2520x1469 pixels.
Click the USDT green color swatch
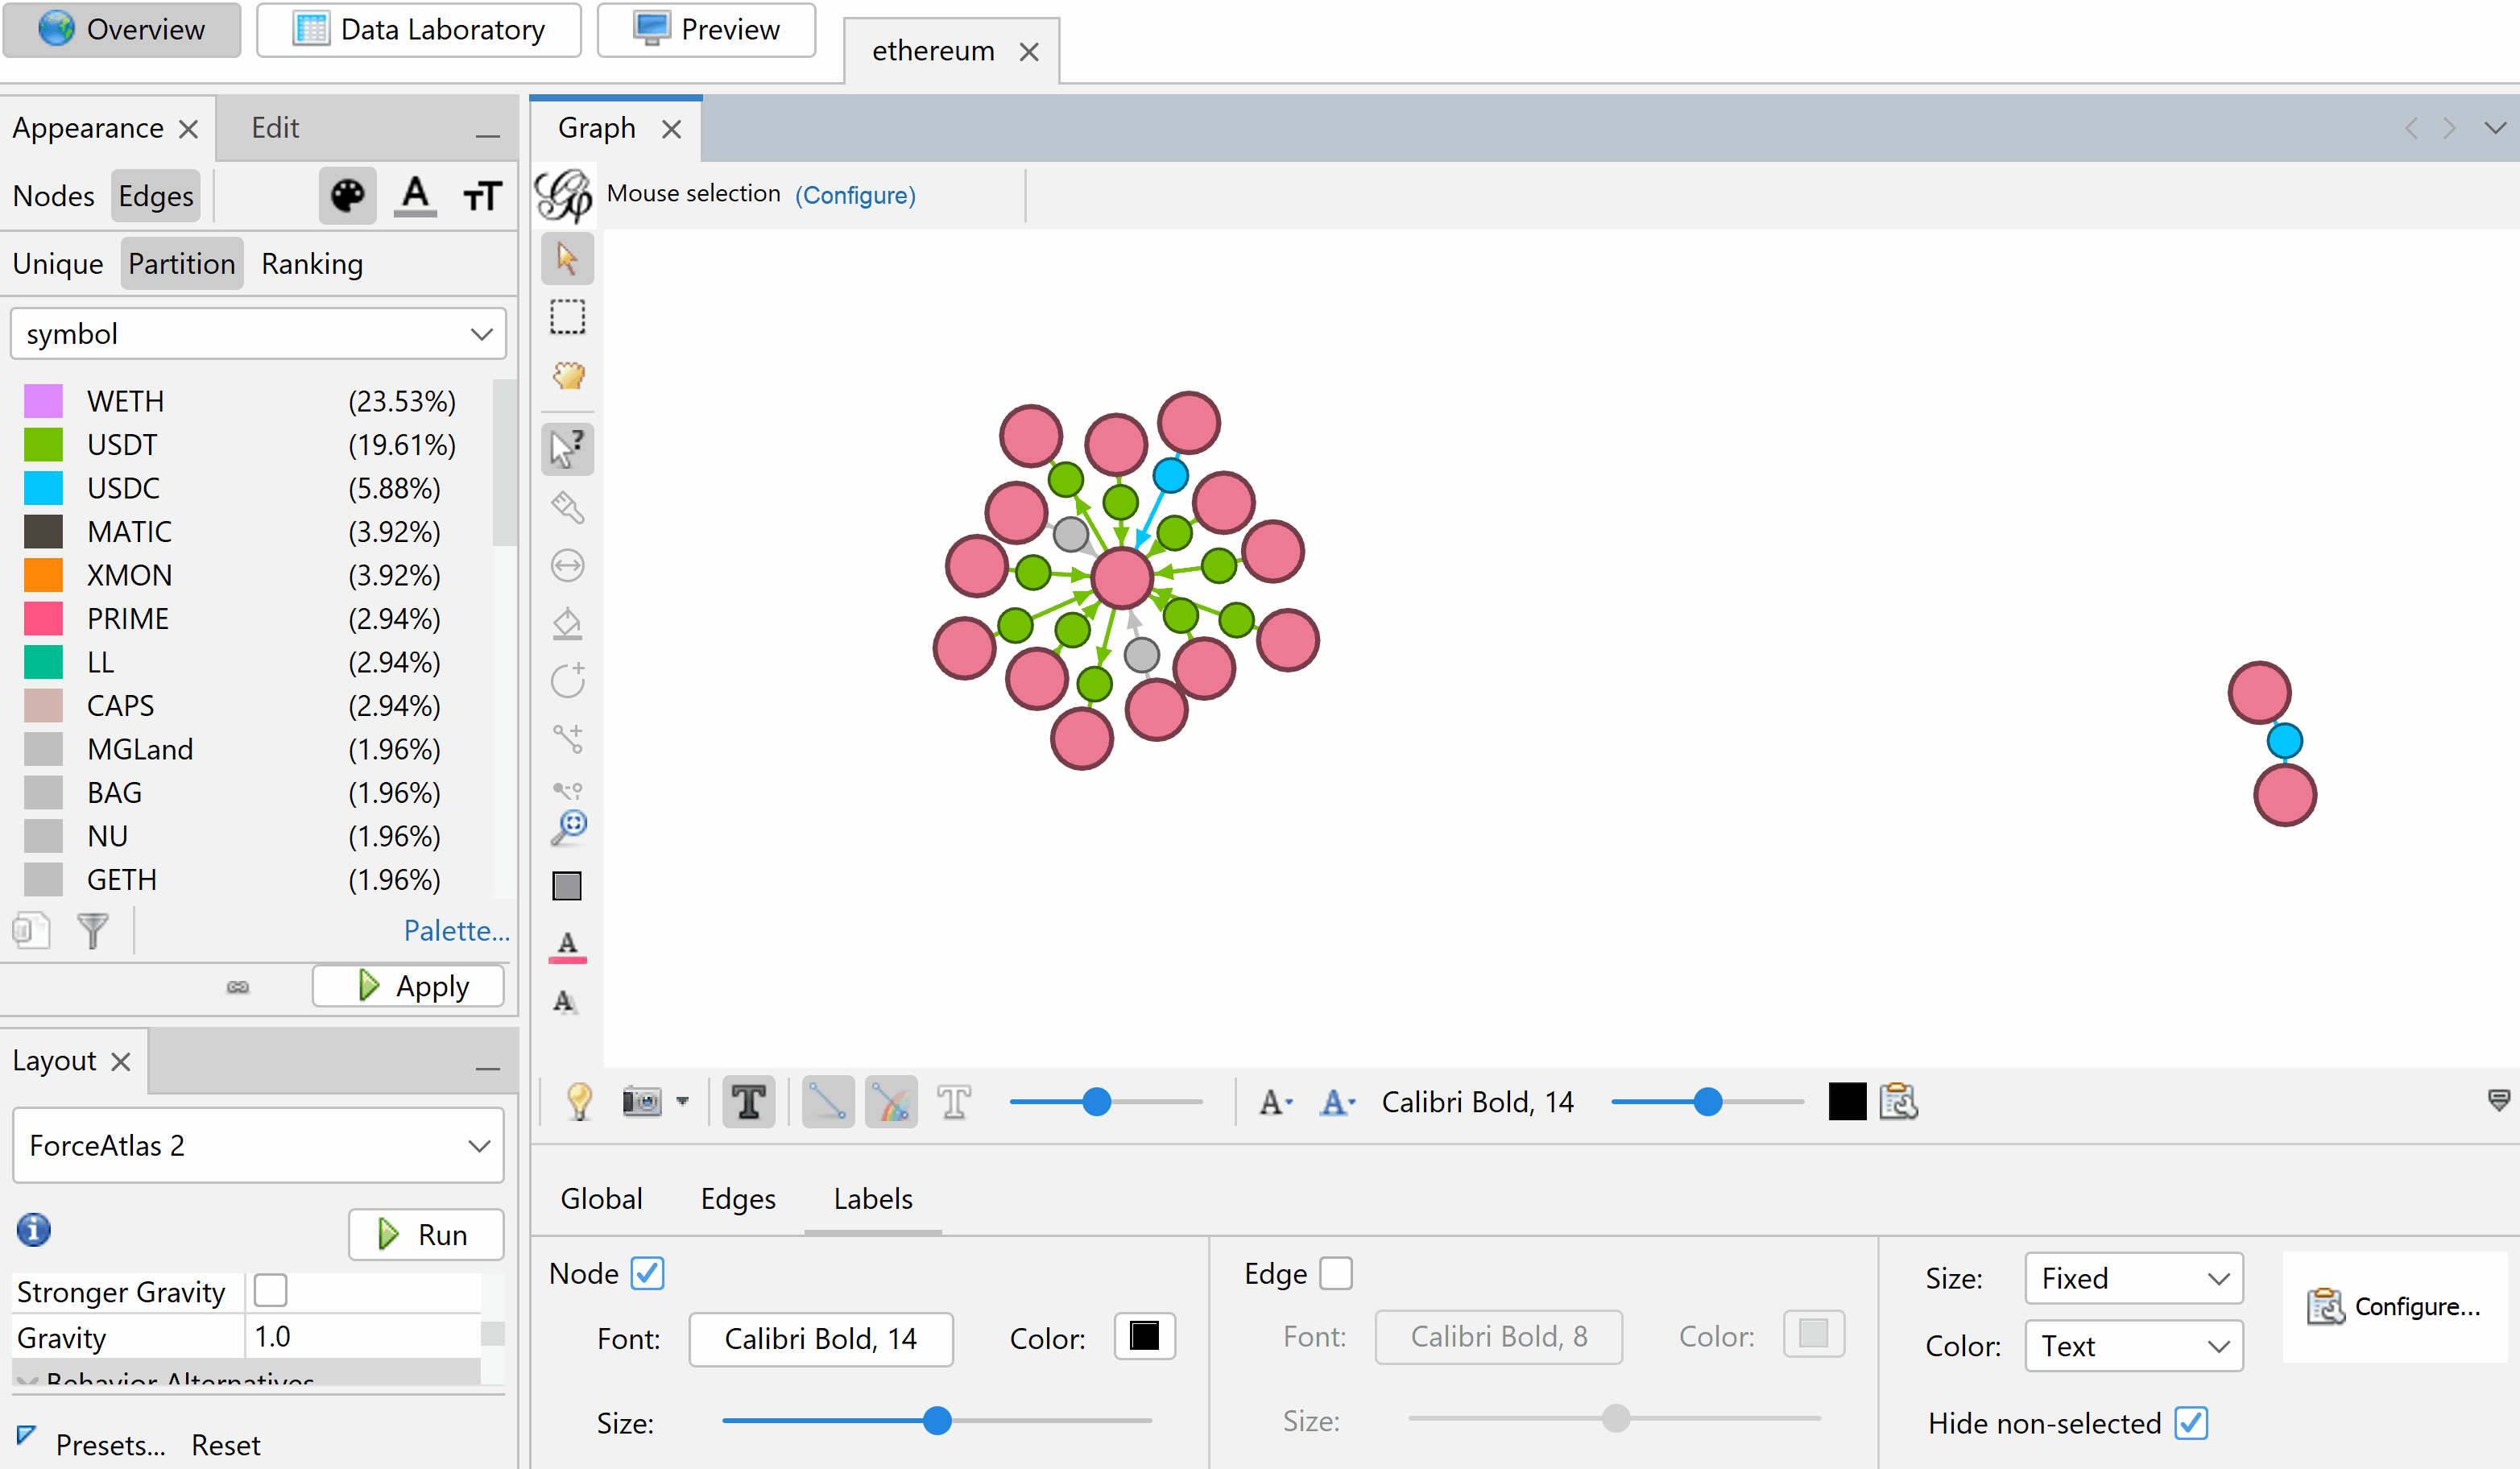pyautogui.click(x=43, y=444)
